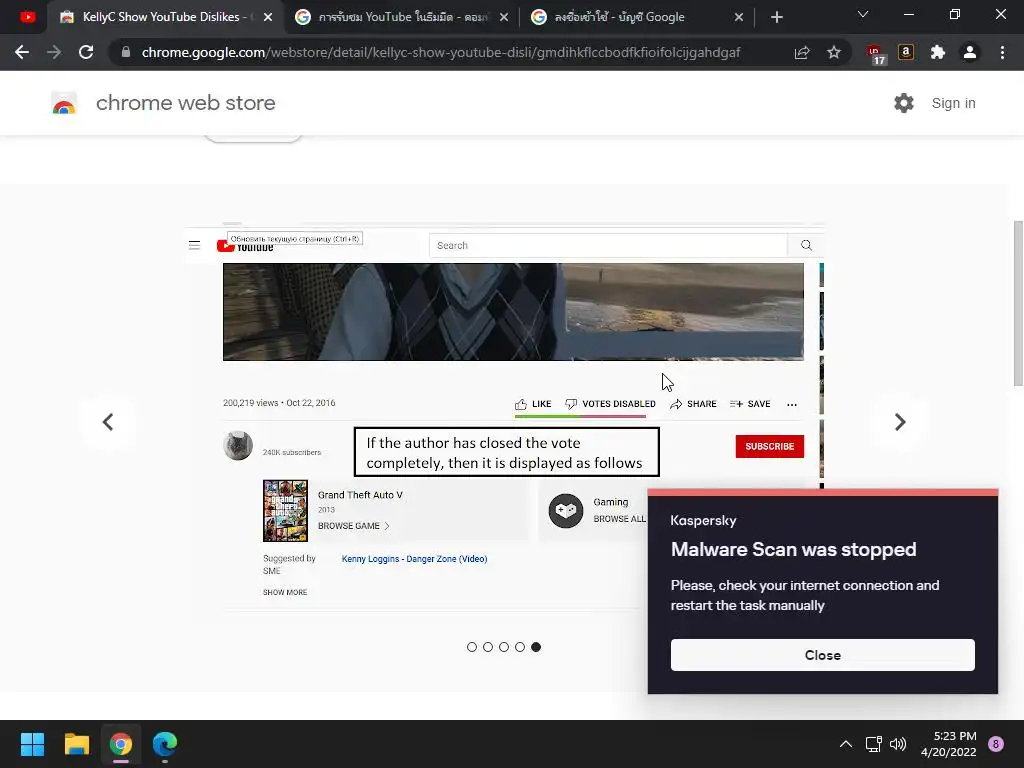Click the chrome web store title
The width and height of the screenshot is (1024, 768).
pos(185,103)
